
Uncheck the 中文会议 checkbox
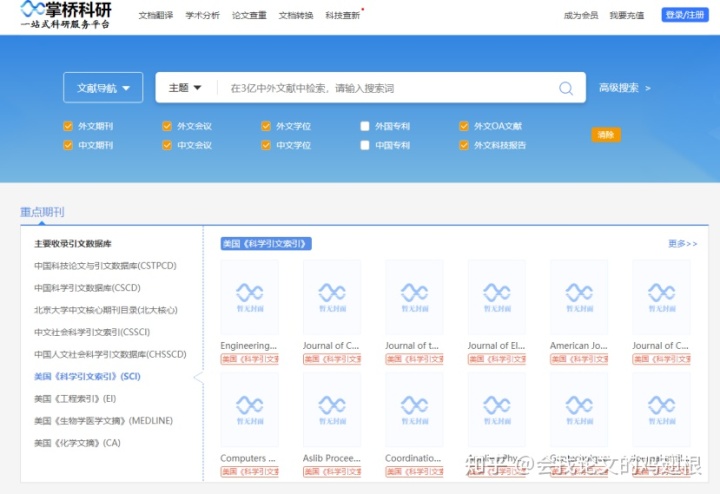167,145
